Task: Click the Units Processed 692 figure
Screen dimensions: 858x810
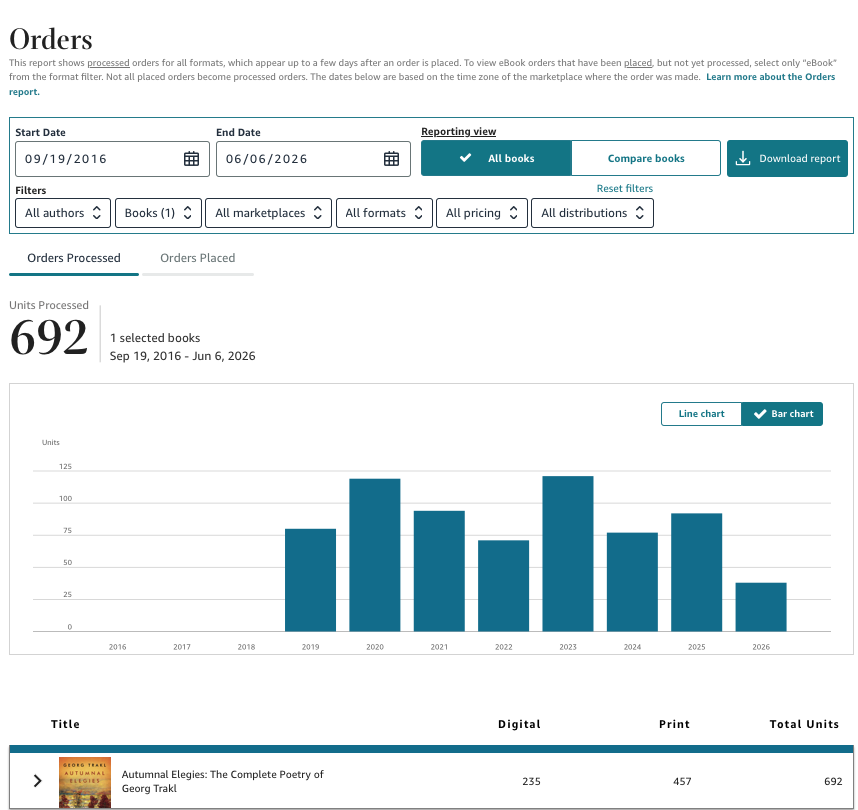Action: tap(49, 337)
